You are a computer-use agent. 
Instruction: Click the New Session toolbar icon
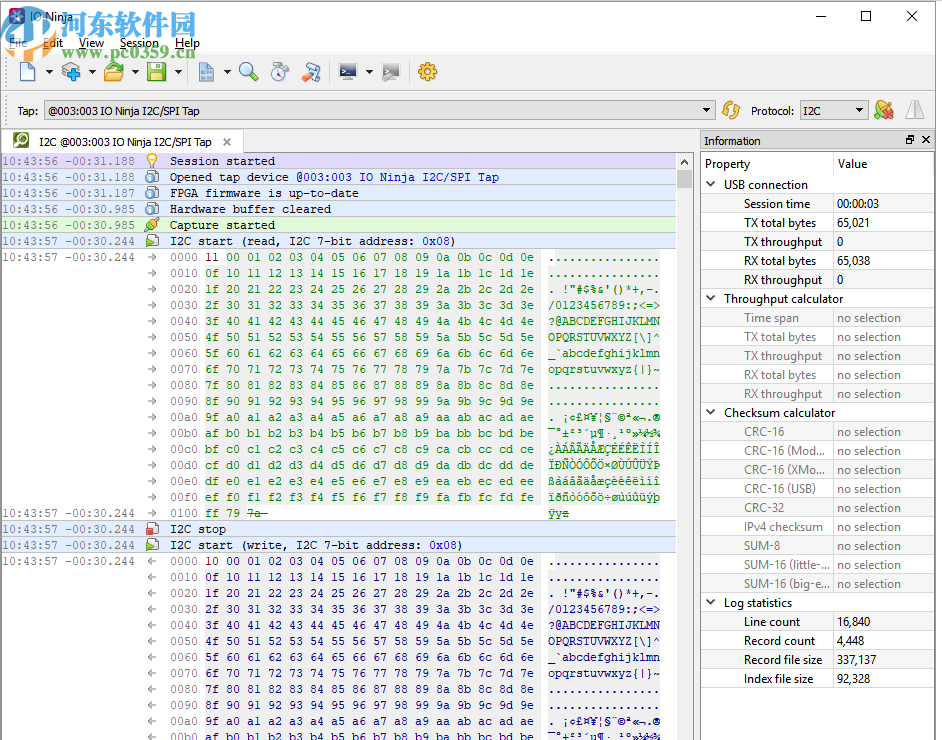click(27, 71)
